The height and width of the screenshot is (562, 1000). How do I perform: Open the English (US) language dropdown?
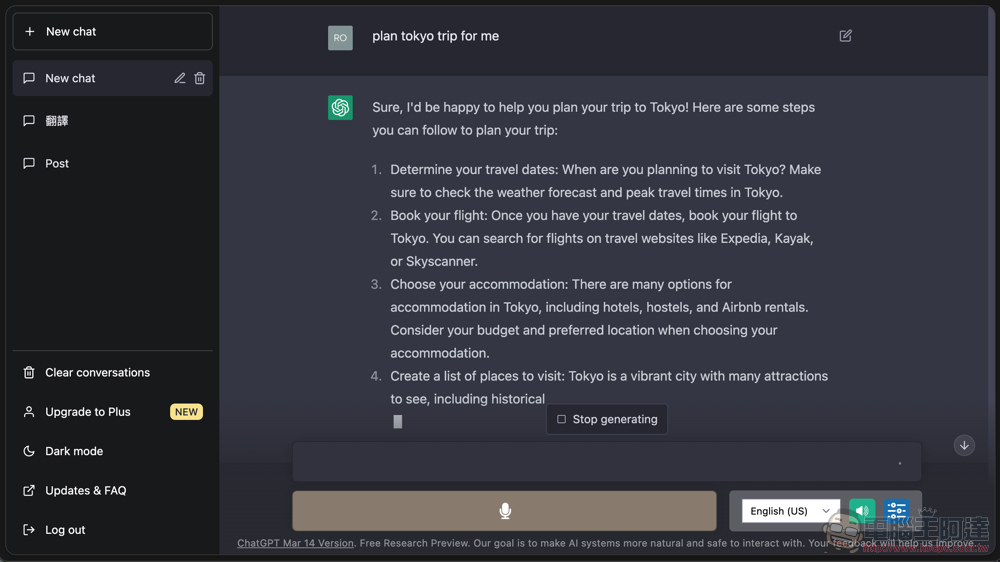[x=790, y=511]
